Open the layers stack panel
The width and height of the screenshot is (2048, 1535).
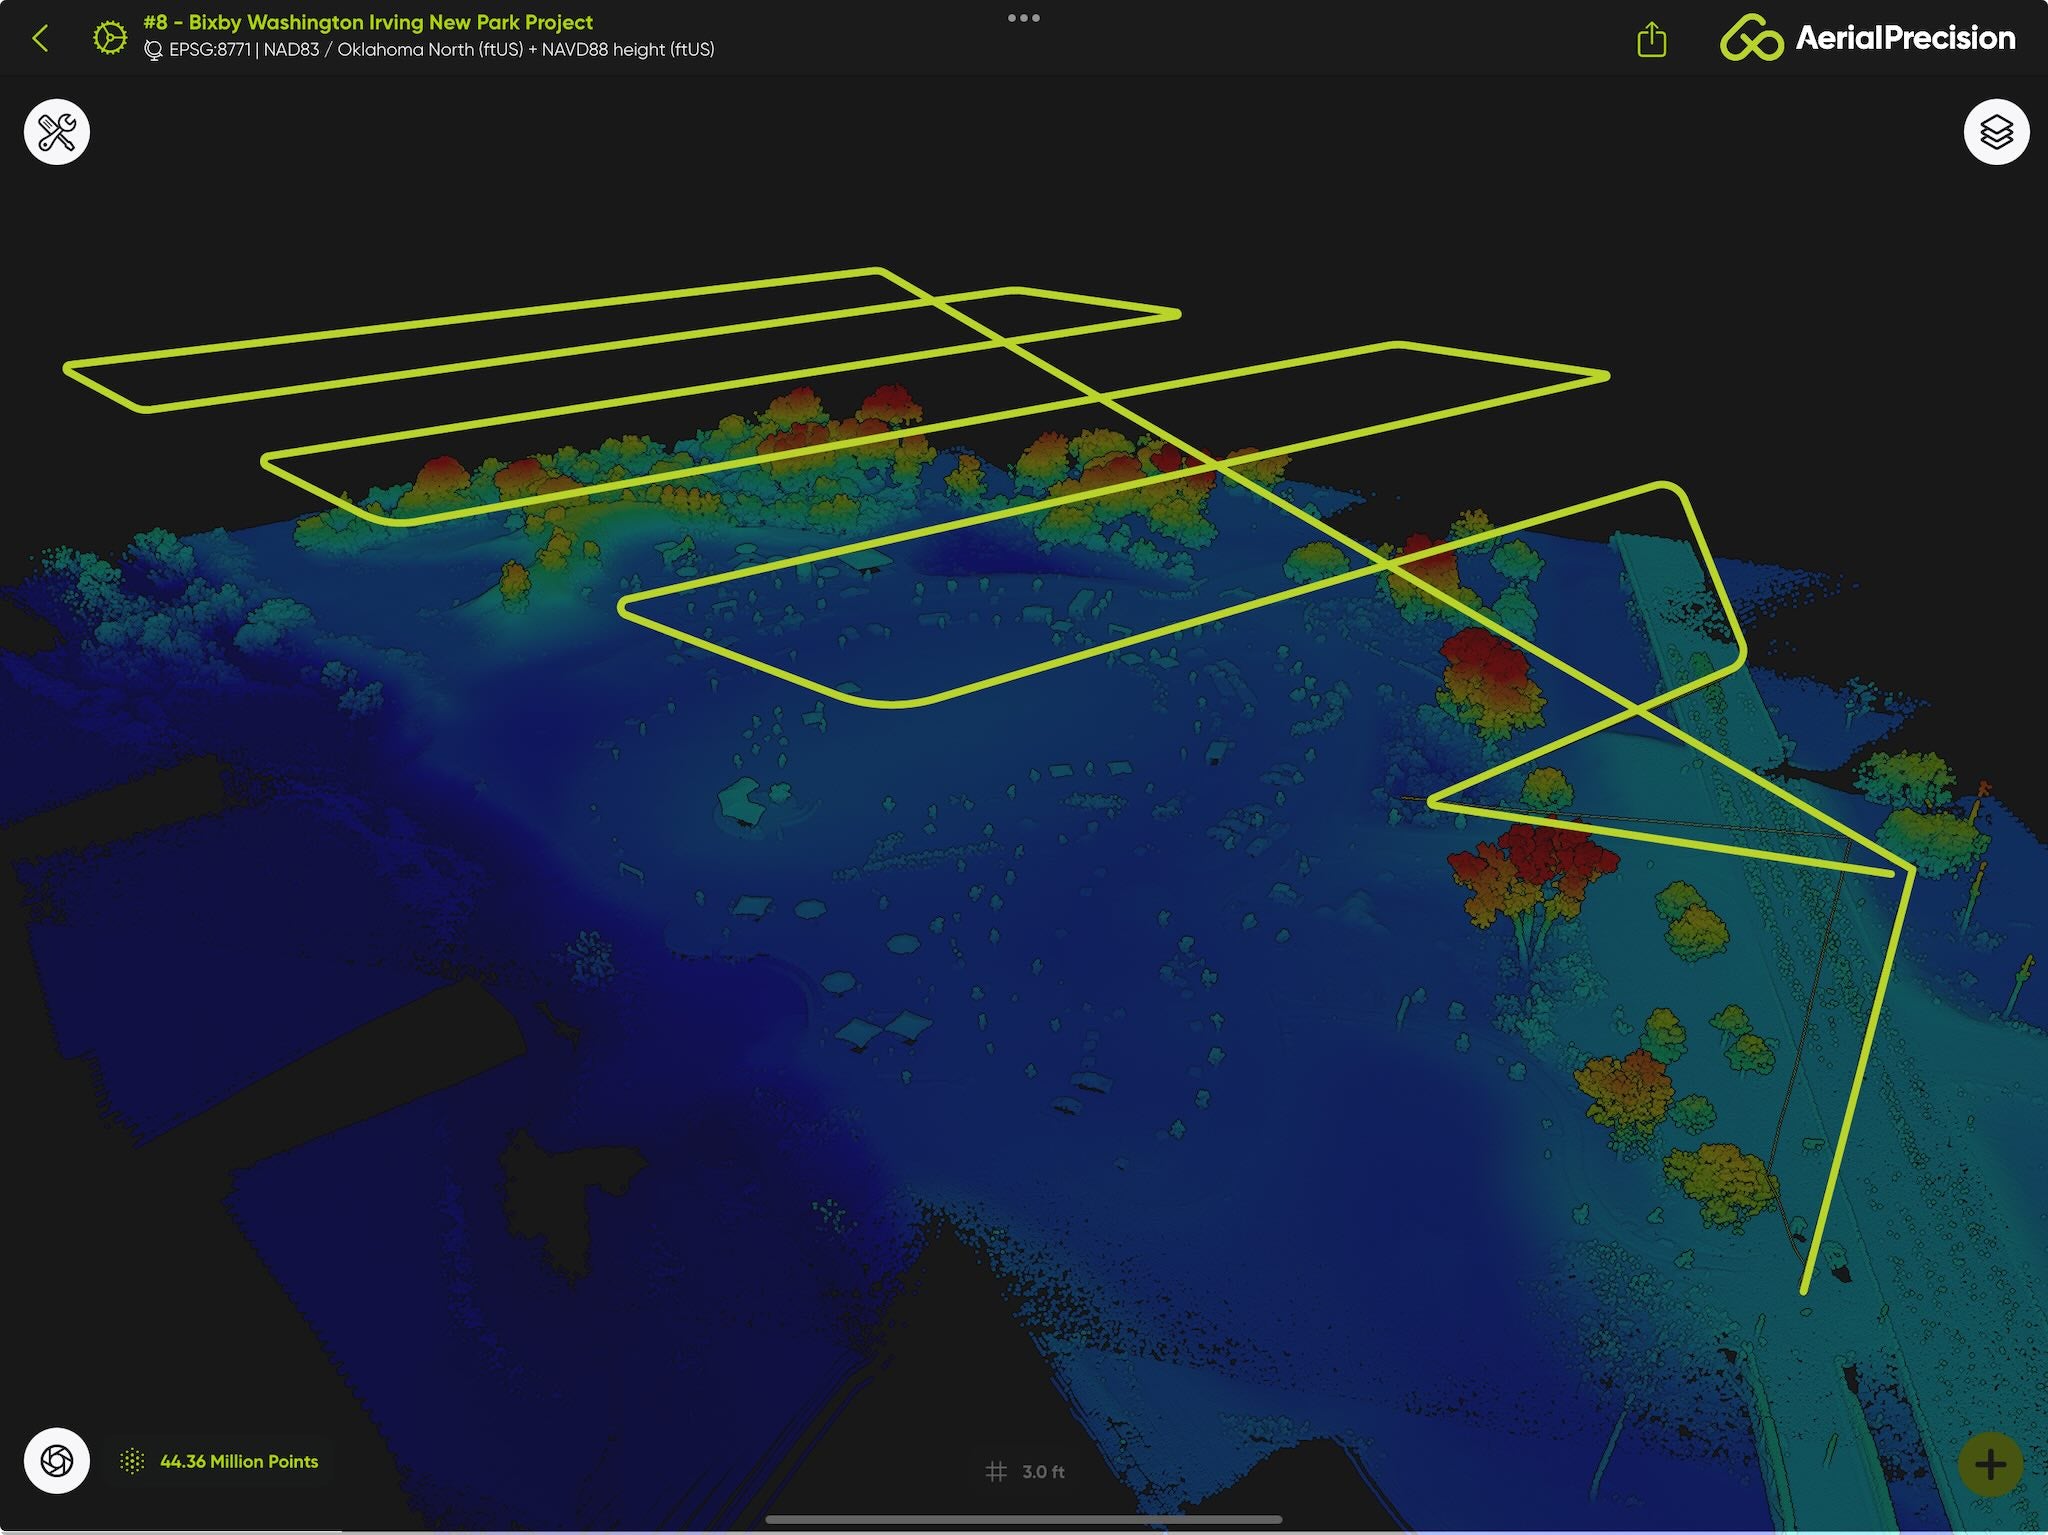[x=1996, y=132]
